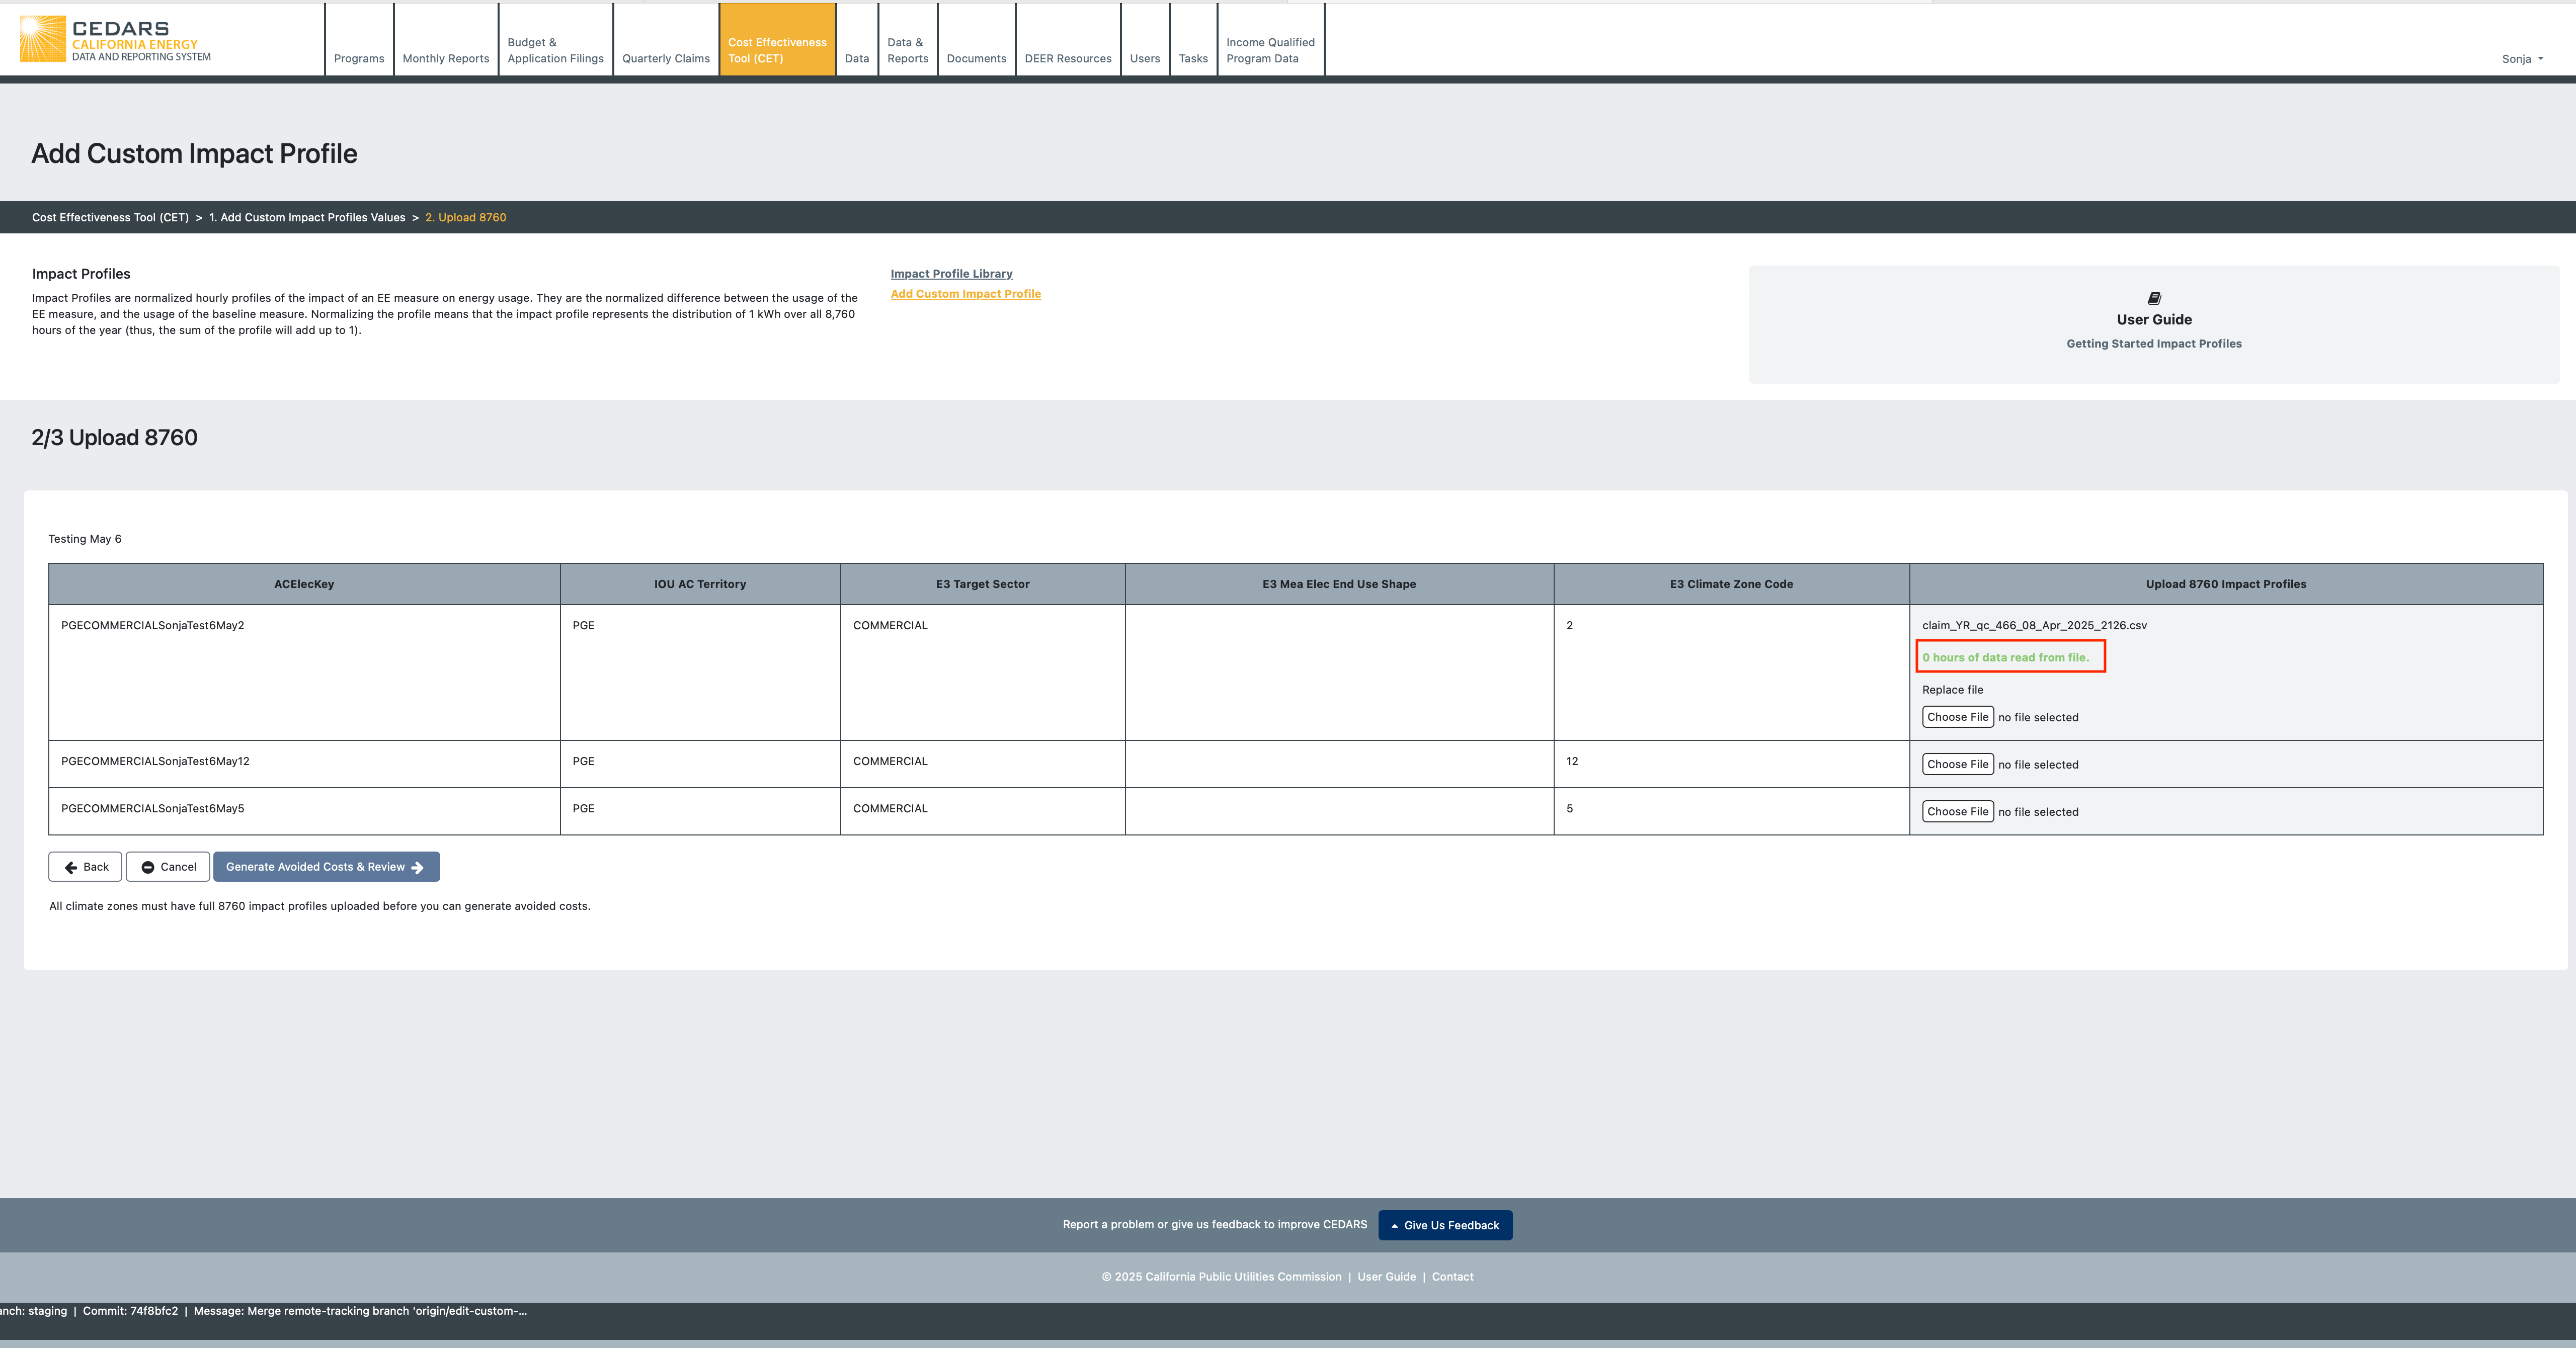Choose file for PGECOMMERCIALSonjaTest6May12 row

click(x=1957, y=764)
